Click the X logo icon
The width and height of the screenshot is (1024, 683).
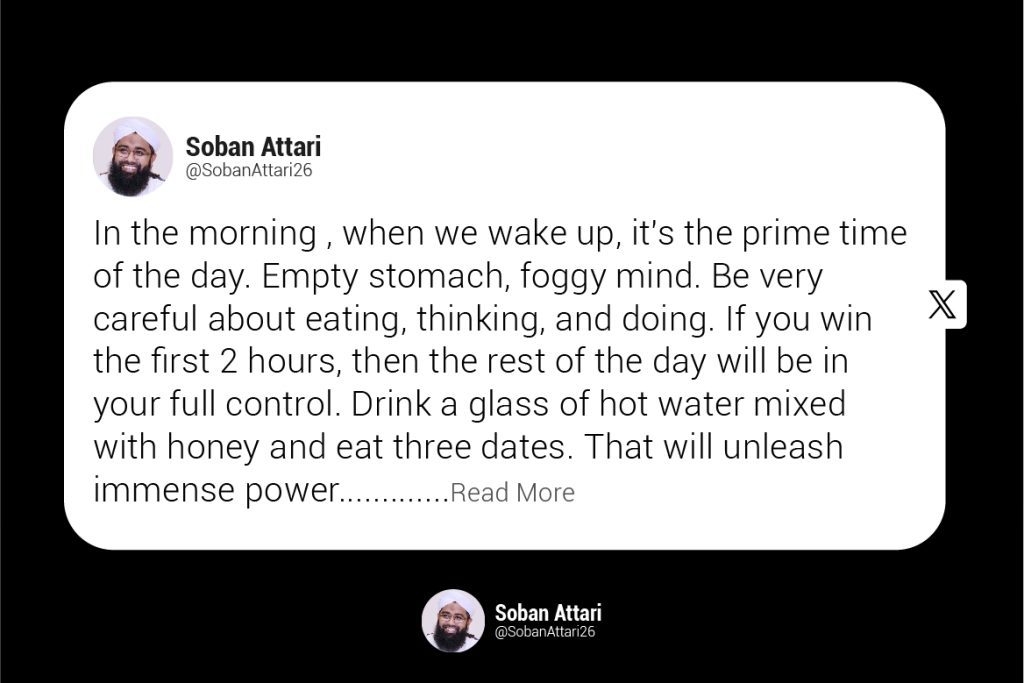coord(942,305)
